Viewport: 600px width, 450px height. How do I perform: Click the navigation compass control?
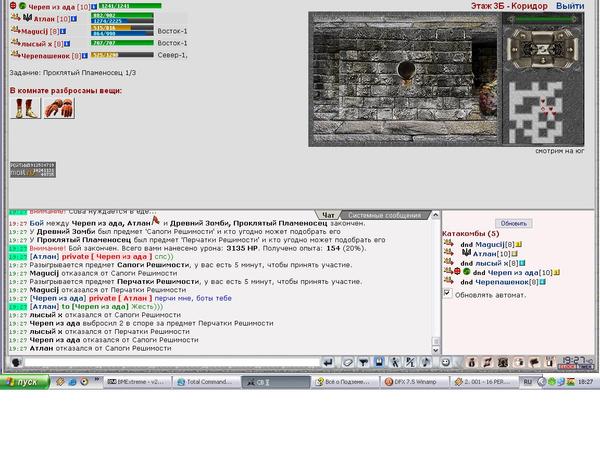click(x=543, y=49)
